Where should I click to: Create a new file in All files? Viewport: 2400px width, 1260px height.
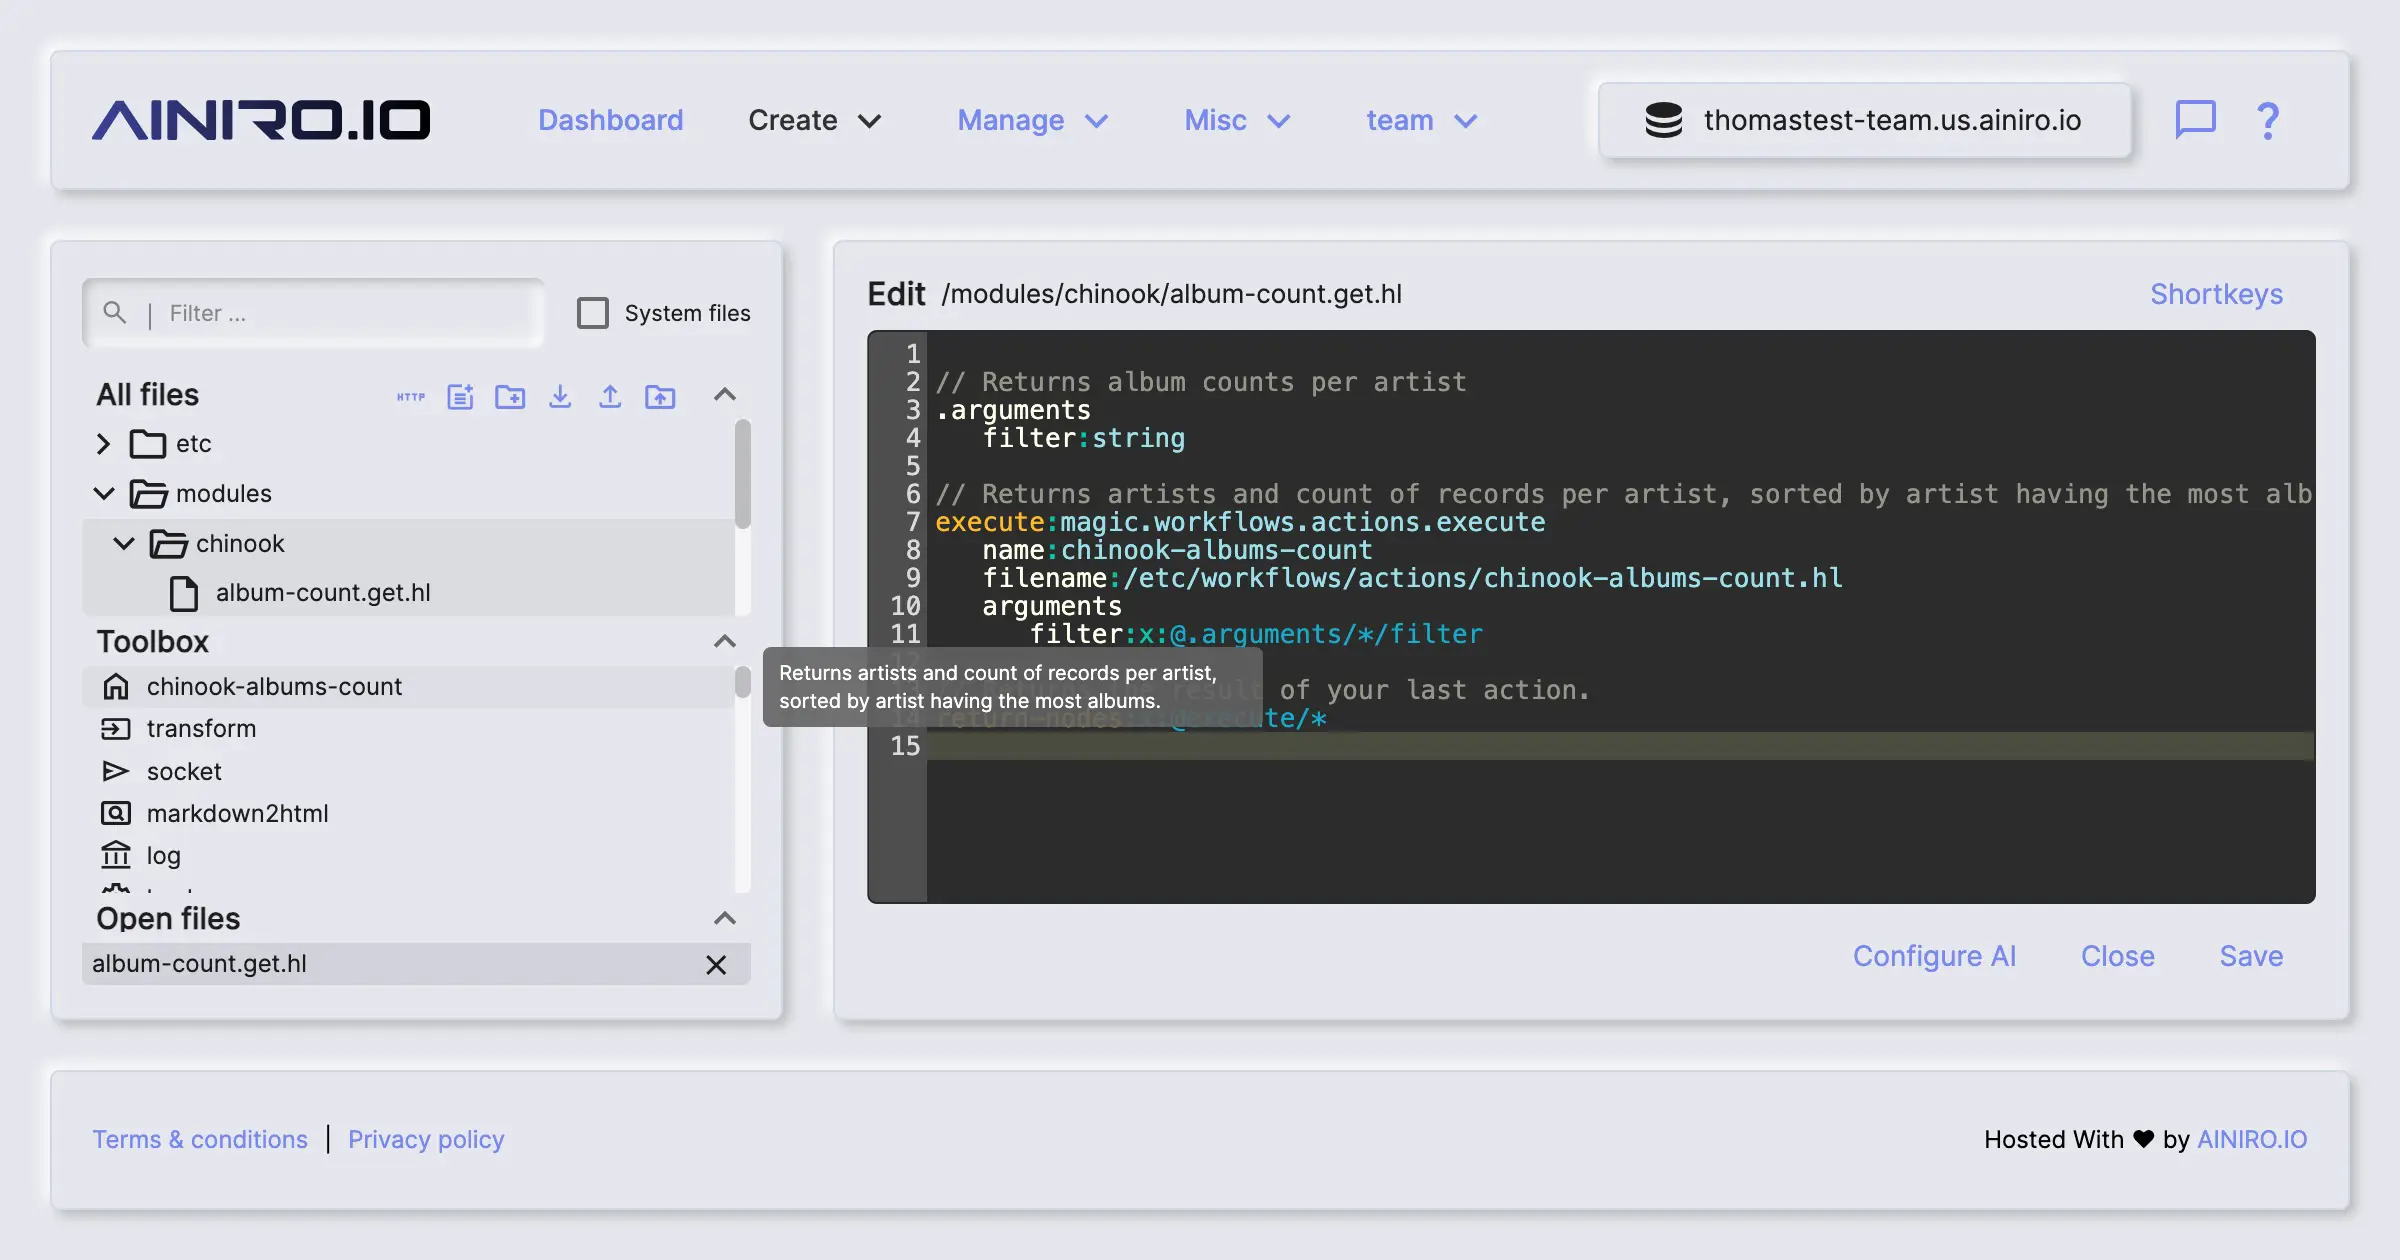460,396
